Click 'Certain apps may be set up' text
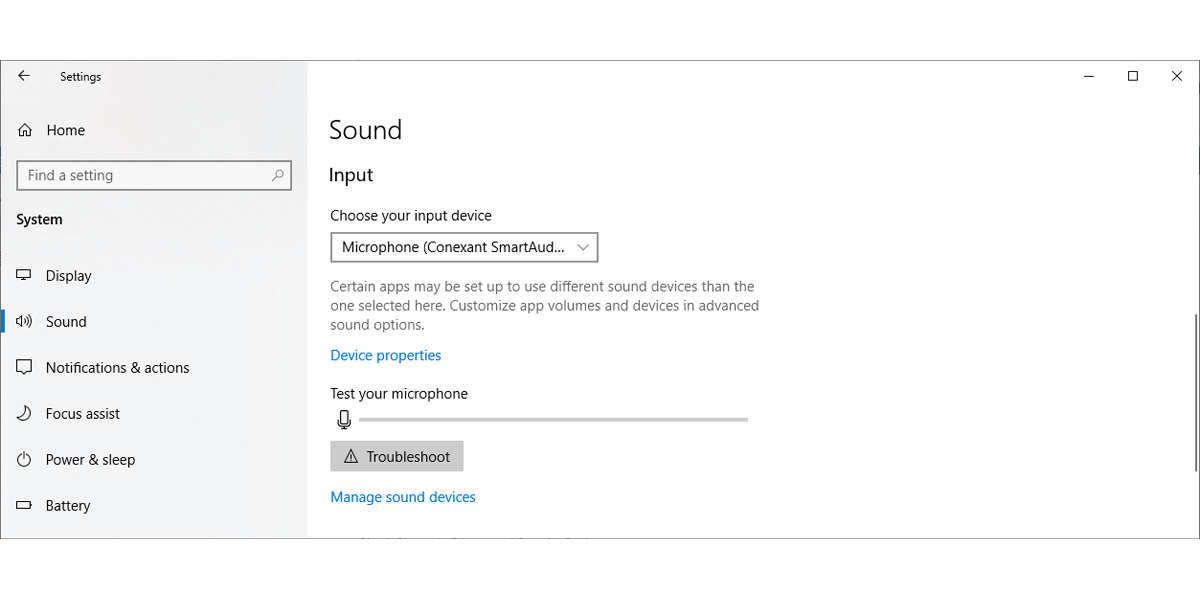The image size is (1200, 600). [x=545, y=306]
